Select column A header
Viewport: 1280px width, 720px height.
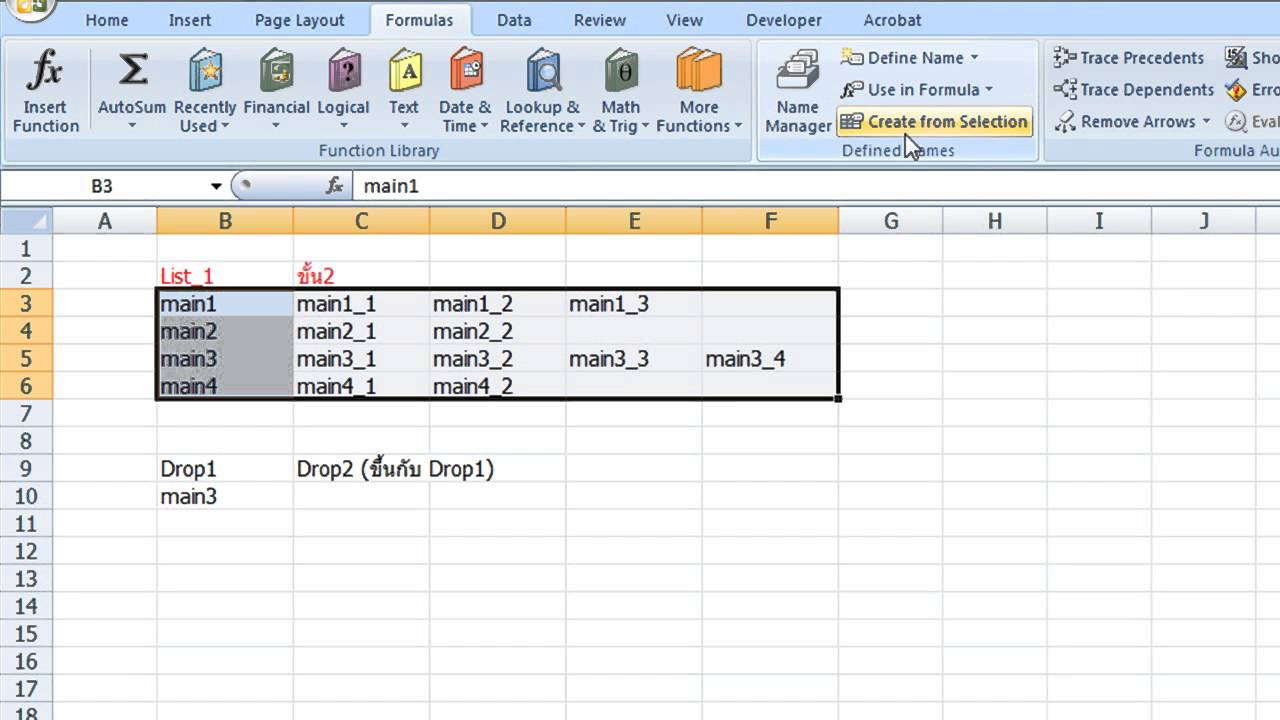click(104, 221)
